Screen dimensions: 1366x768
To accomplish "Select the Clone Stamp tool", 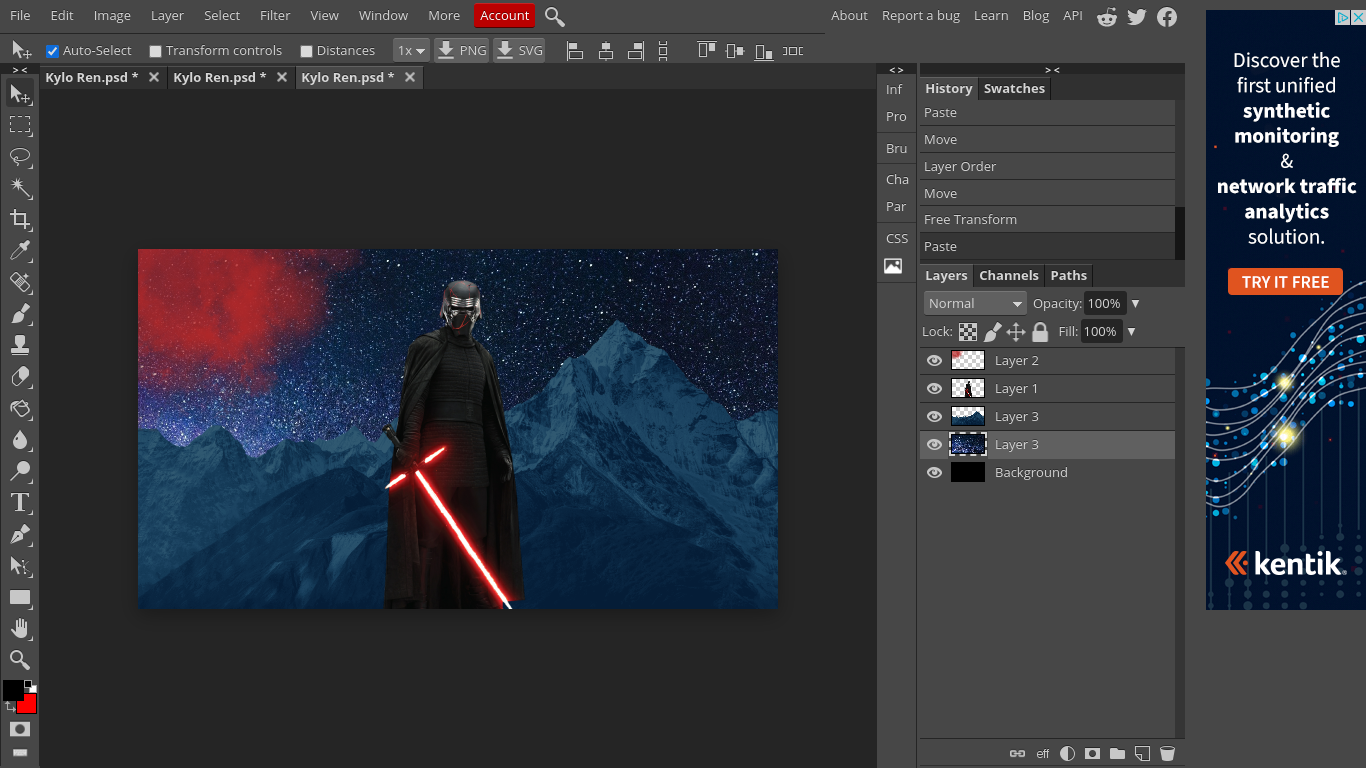I will 20,345.
